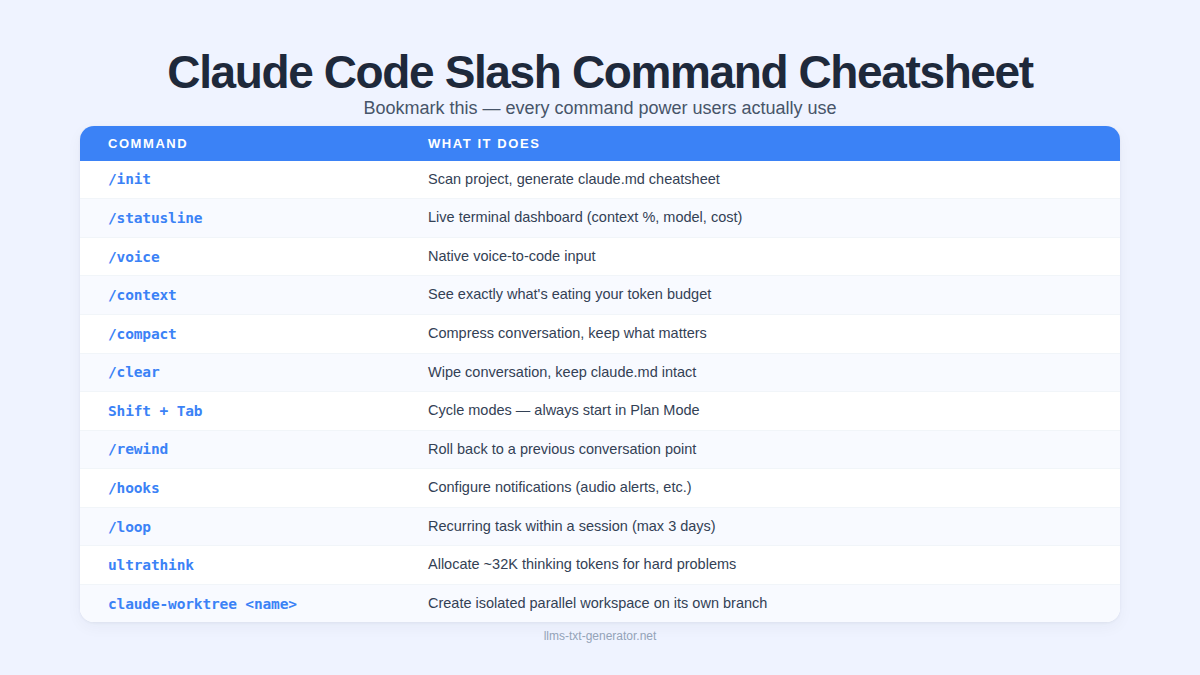Click 'Native voice-to-code input' description
Screen dimensions: 1200x675
pyautogui.click(x=512, y=256)
